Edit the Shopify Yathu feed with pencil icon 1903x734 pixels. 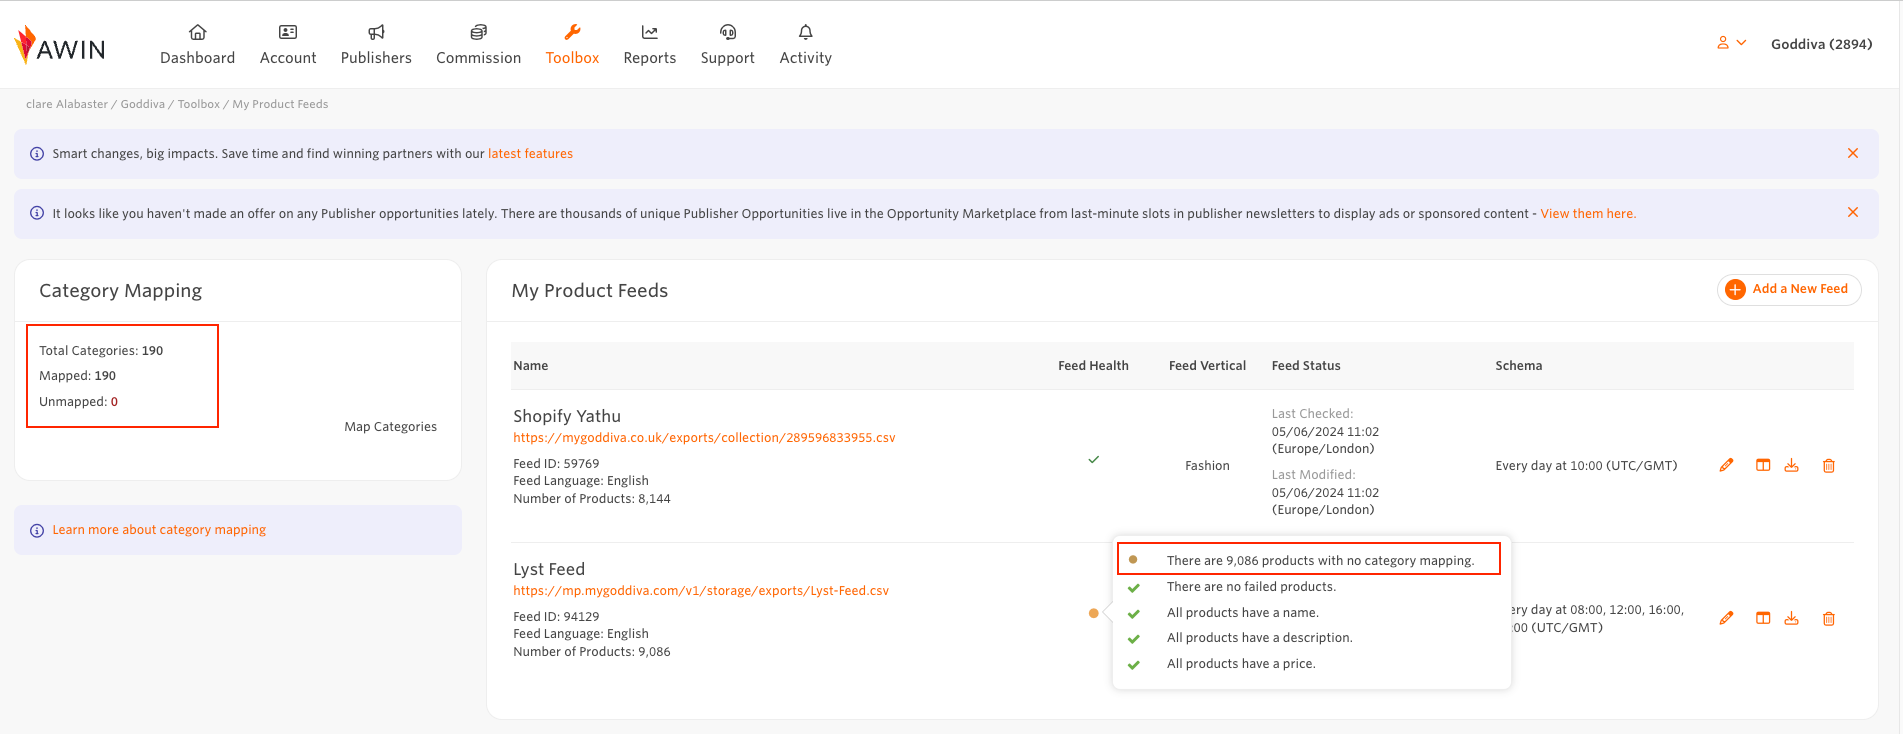[x=1726, y=465]
